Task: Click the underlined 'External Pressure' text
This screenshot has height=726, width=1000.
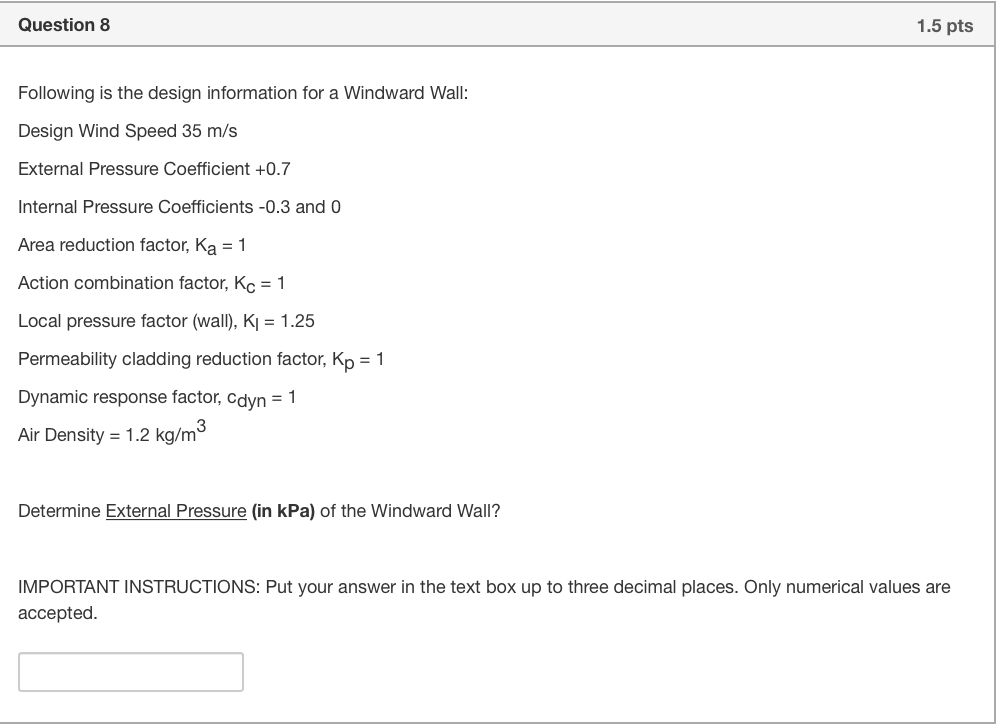Action: [x=176, y=511]
